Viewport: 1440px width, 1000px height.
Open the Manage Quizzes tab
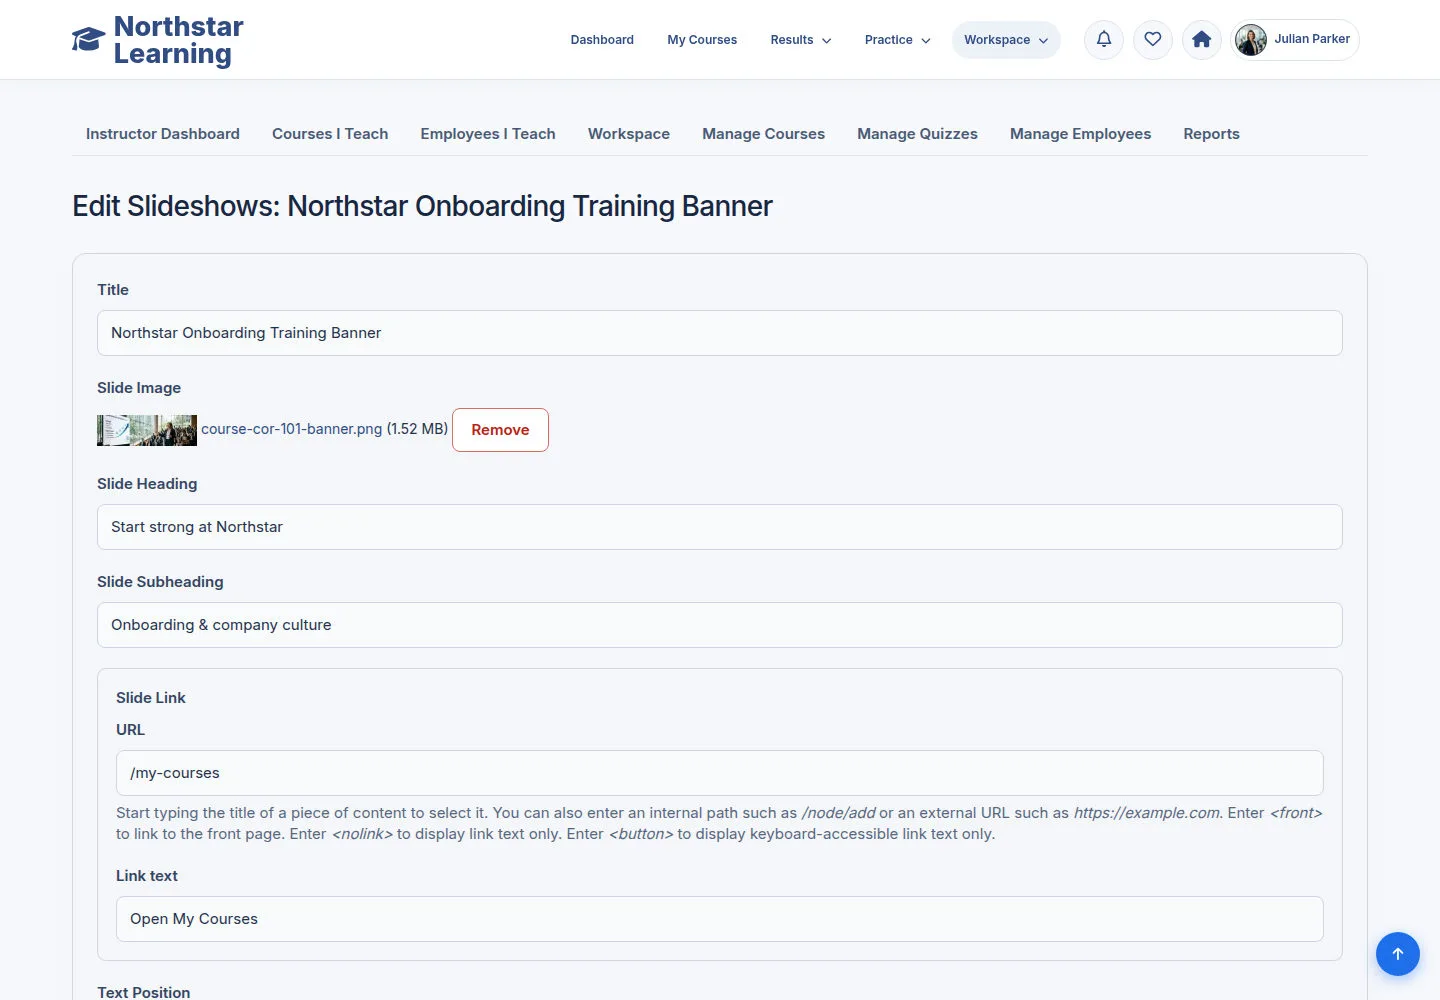click(x=917, y=134)
